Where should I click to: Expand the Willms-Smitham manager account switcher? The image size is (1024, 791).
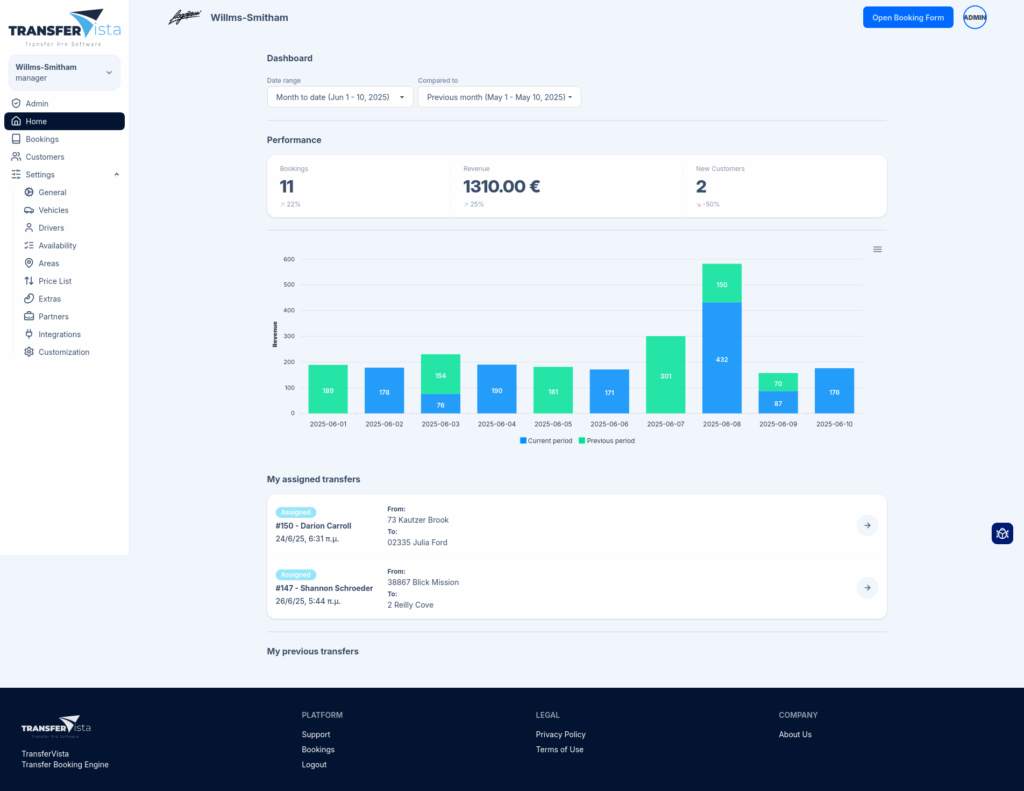pyautogui.click(x=64, y=72)
